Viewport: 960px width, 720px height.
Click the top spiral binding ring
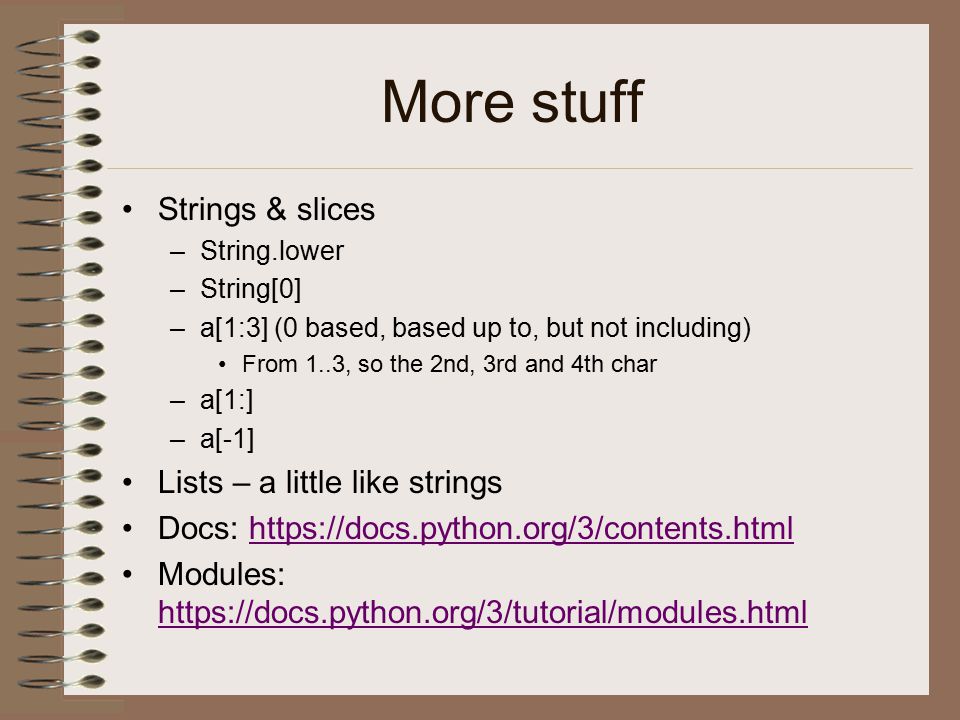click(59, 42)
